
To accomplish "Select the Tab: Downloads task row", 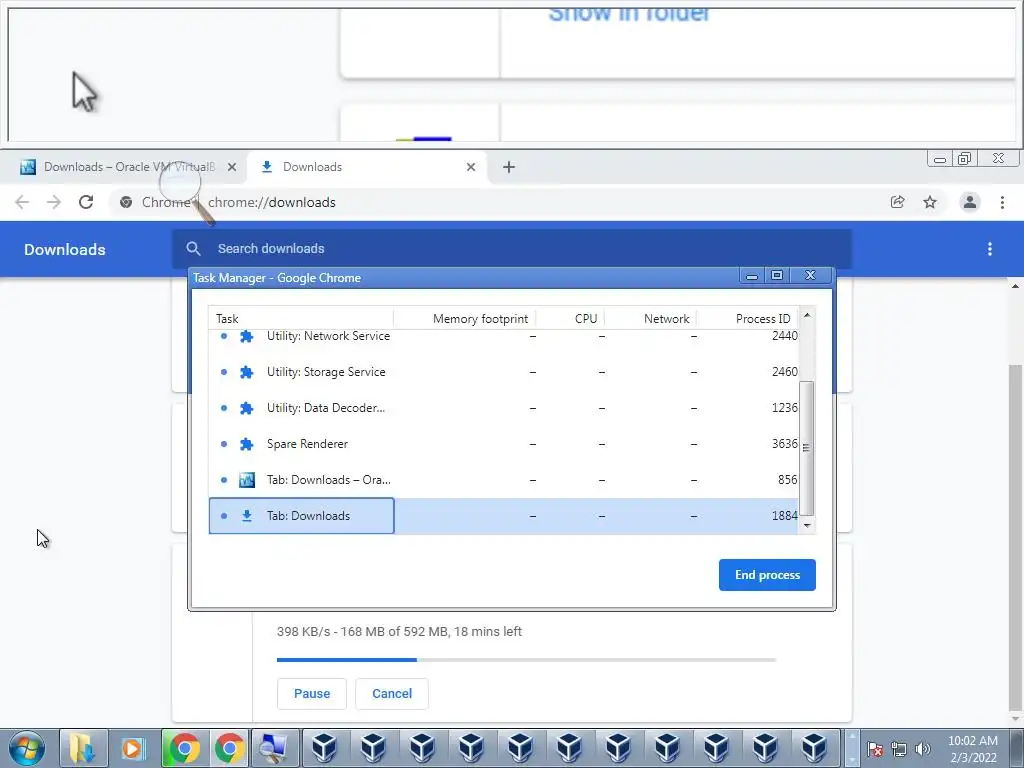I will pos(504,516).
